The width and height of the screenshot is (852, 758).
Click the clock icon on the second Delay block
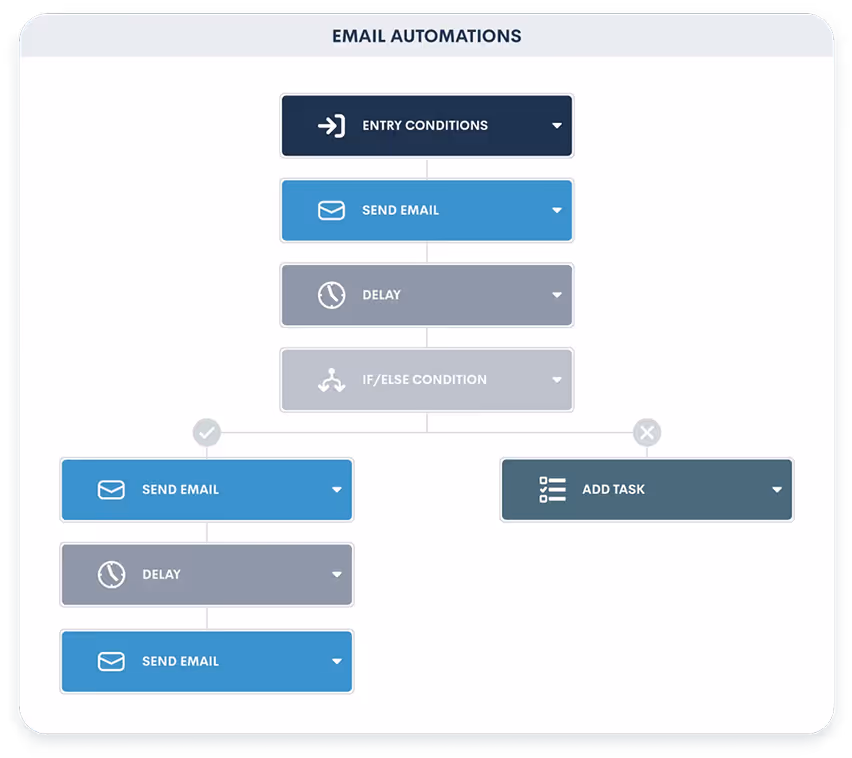[111, 574]
